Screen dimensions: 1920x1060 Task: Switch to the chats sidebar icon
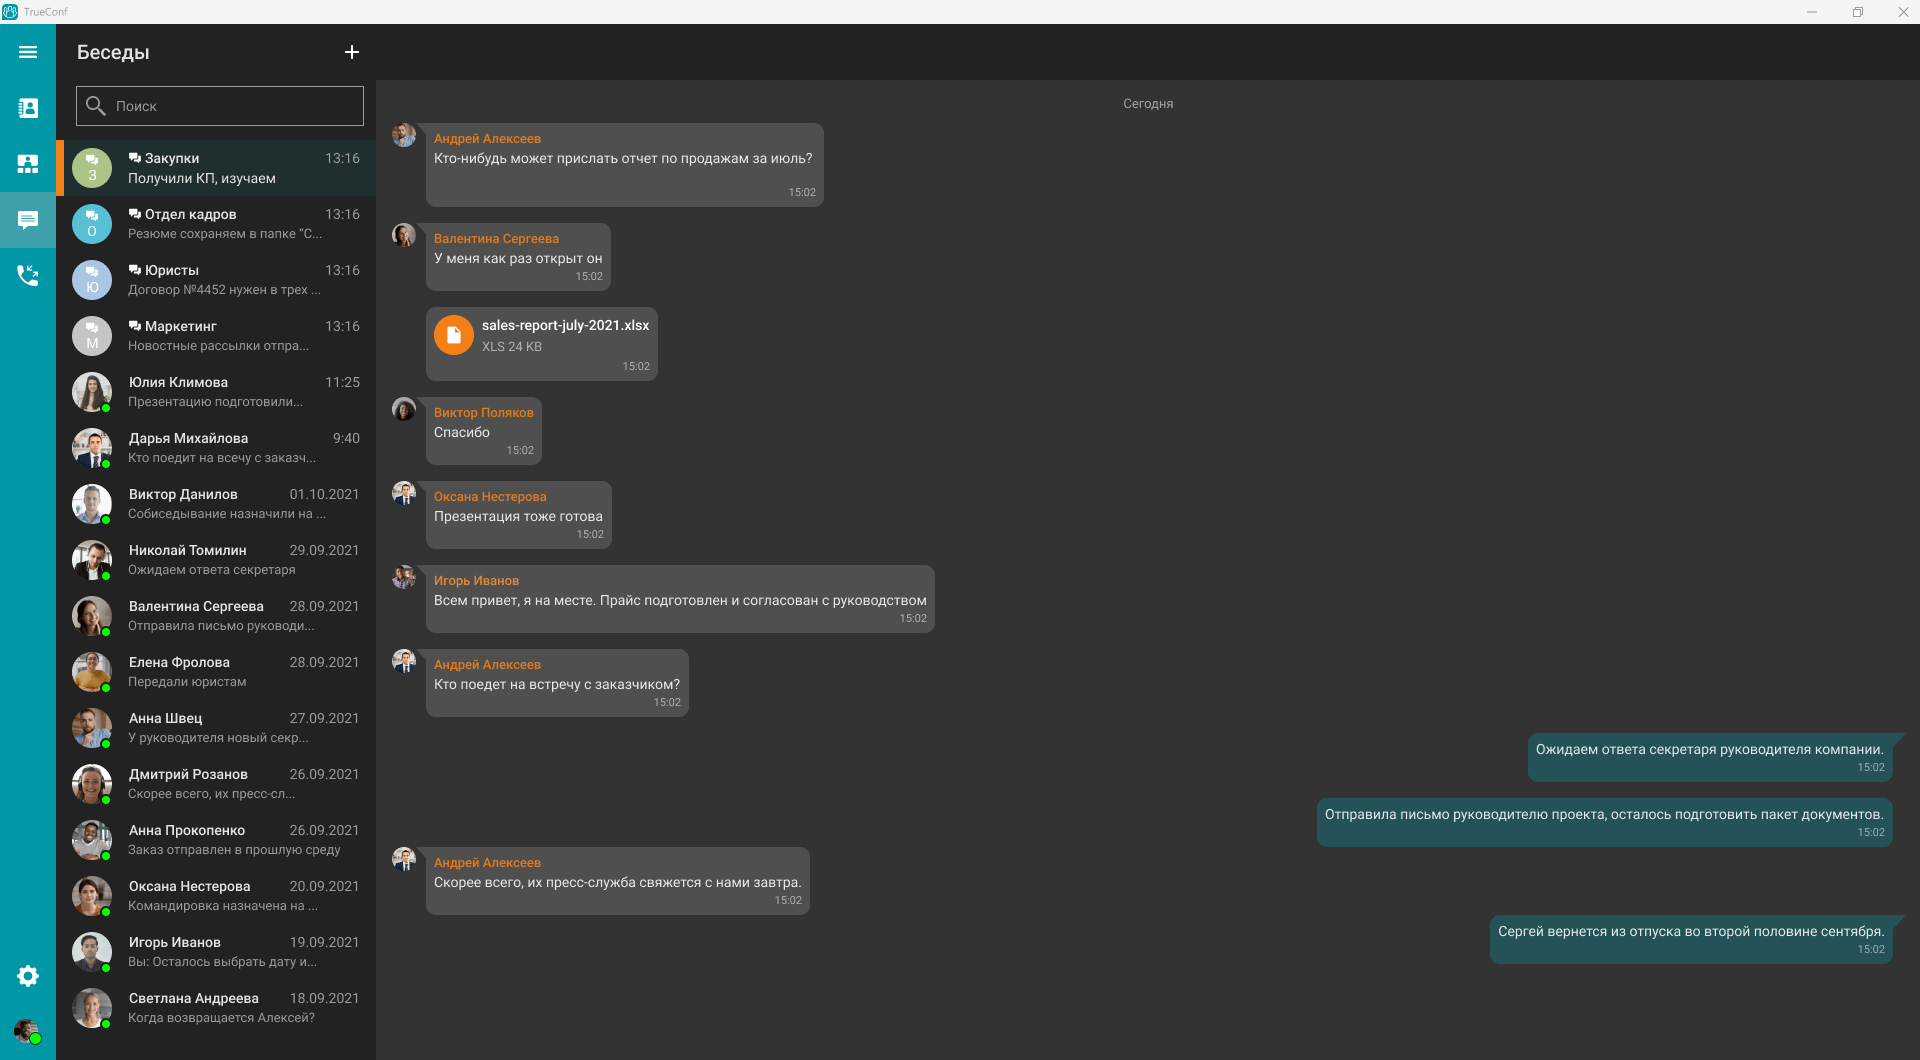(x=28, y=220)
